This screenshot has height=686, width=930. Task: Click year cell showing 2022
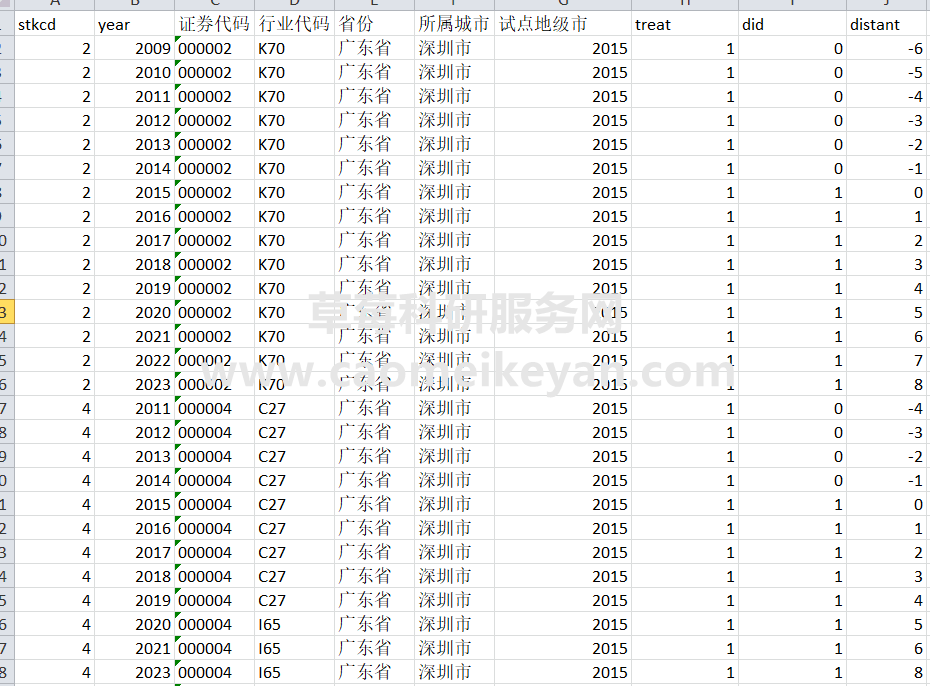coord(134,360)
